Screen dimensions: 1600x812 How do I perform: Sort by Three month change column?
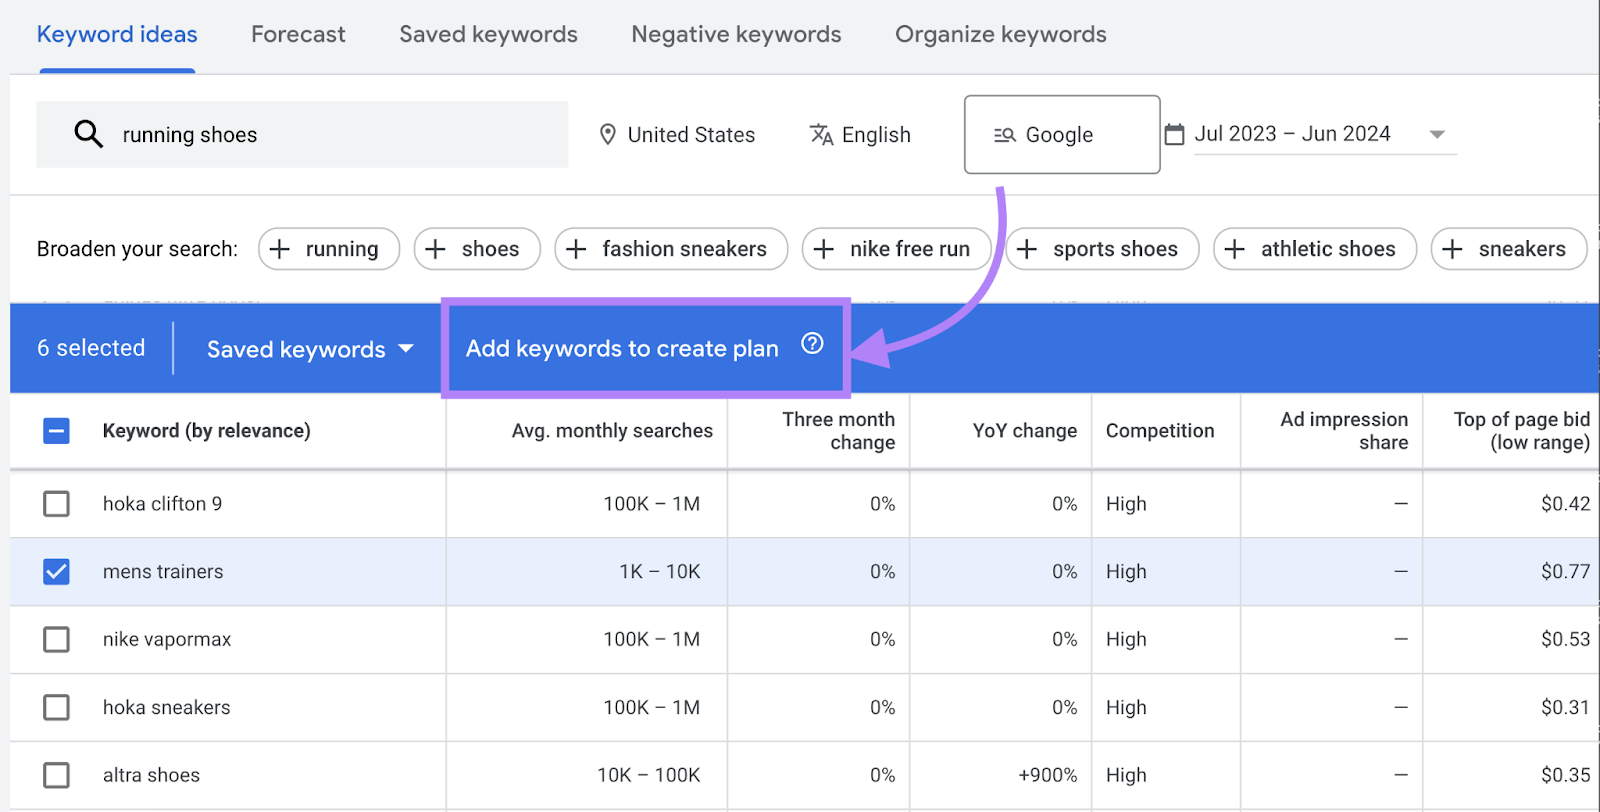[x=838, y=431]
